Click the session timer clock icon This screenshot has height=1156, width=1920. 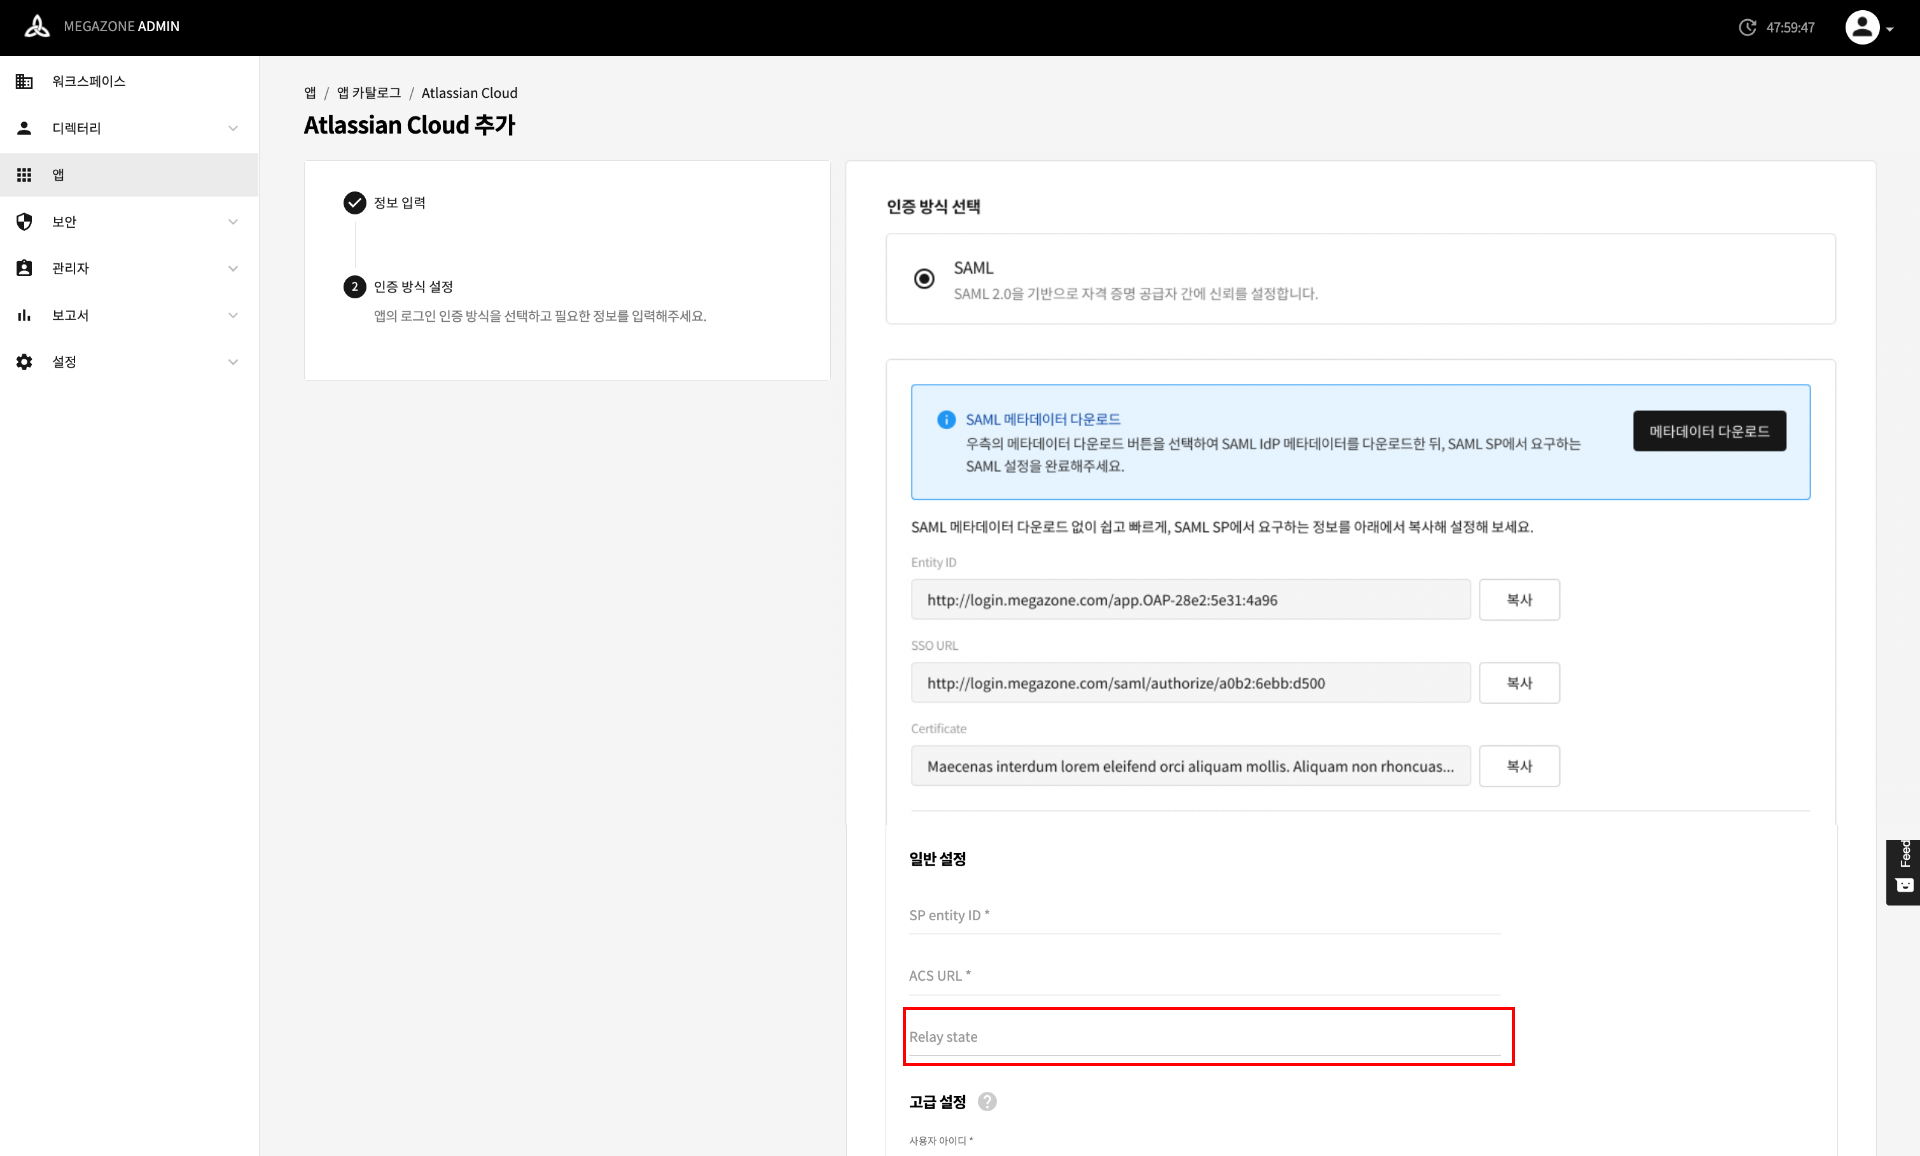[1748, 27]
